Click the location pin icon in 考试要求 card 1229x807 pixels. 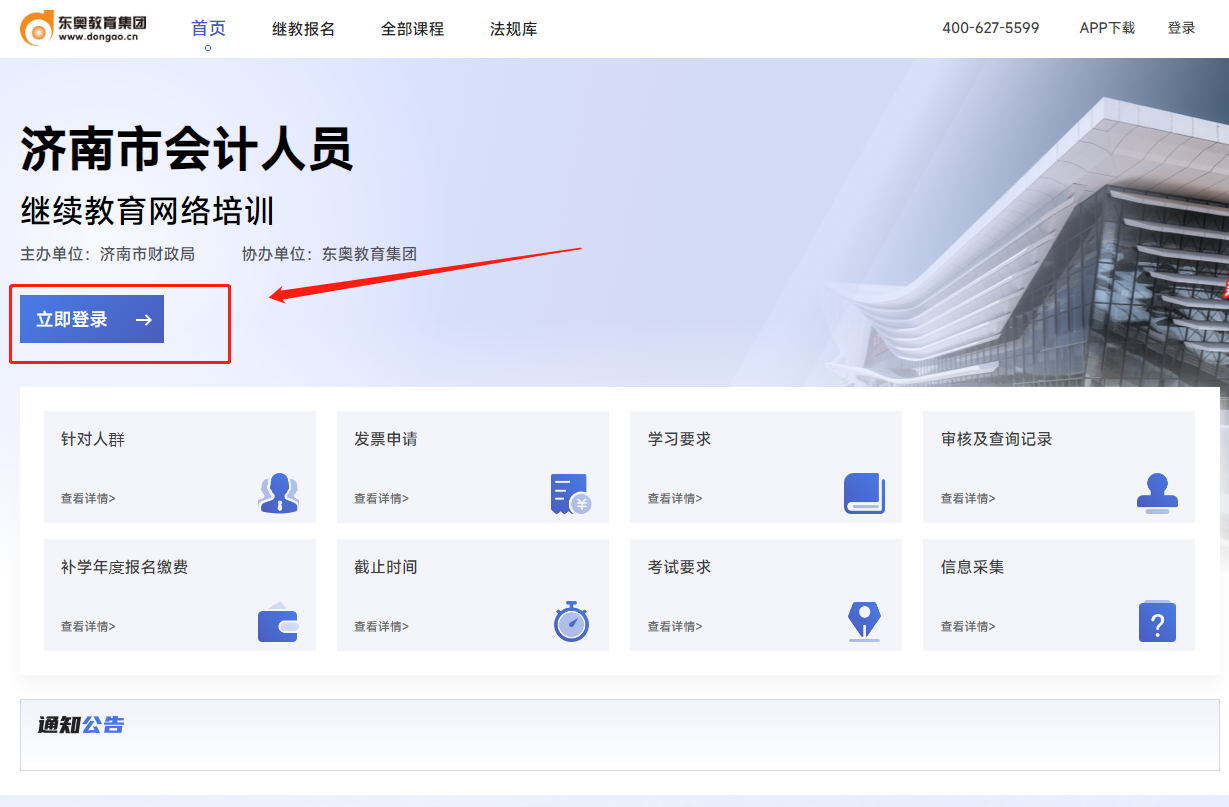pyautogui.click(x=864, y=621)
